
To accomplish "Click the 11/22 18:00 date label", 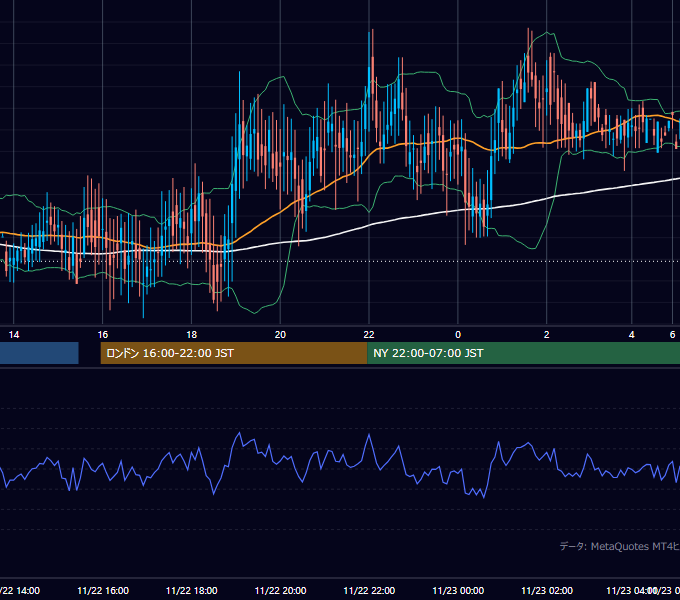I will tap(192, 591).
